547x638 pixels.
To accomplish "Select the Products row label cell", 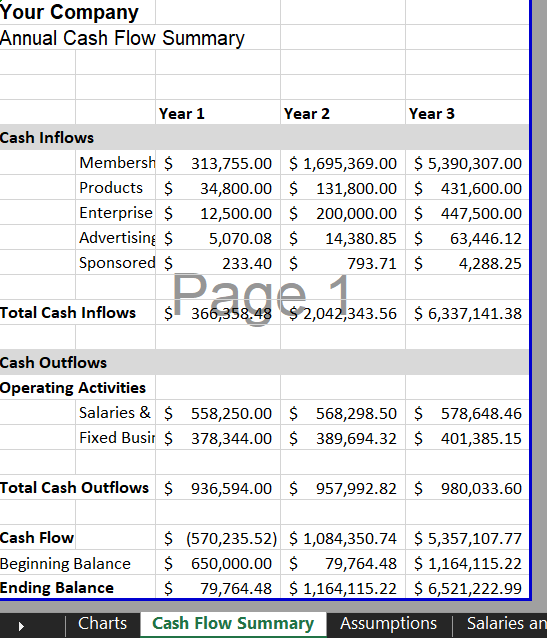I will pyautogui.click(x=116, y=188).
